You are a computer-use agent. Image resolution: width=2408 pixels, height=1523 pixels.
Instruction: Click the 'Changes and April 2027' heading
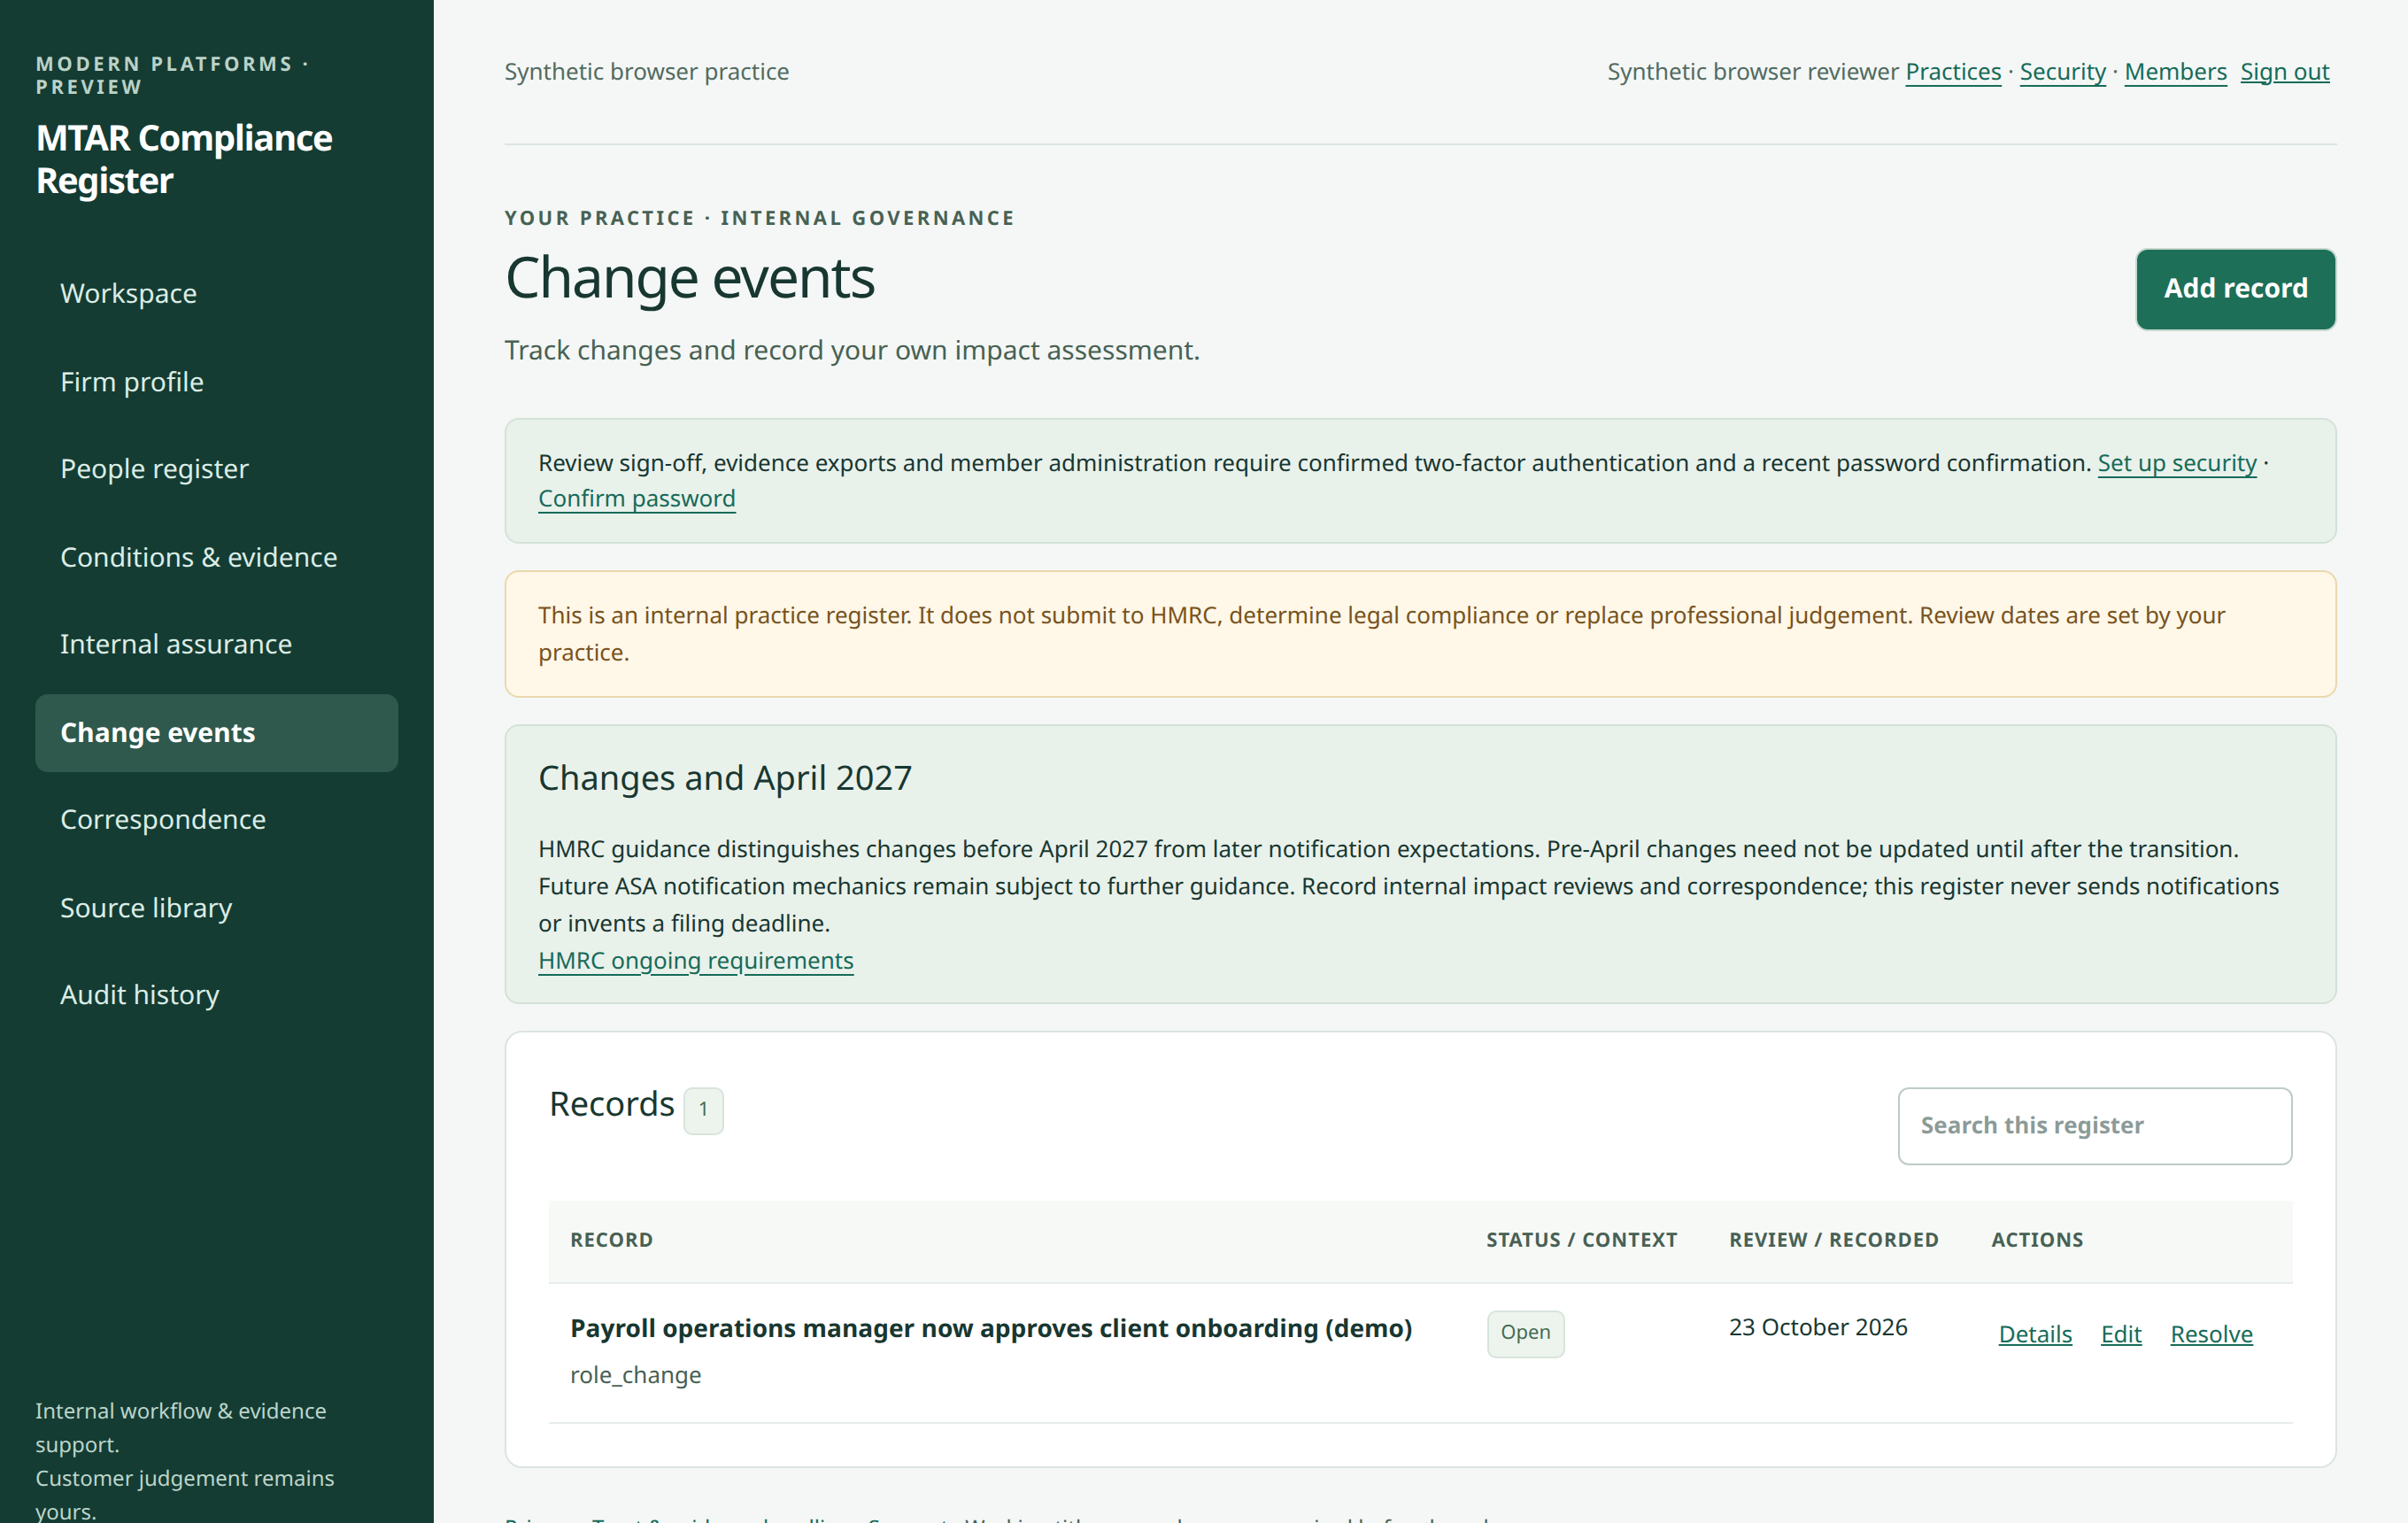[x=725, y=777]
